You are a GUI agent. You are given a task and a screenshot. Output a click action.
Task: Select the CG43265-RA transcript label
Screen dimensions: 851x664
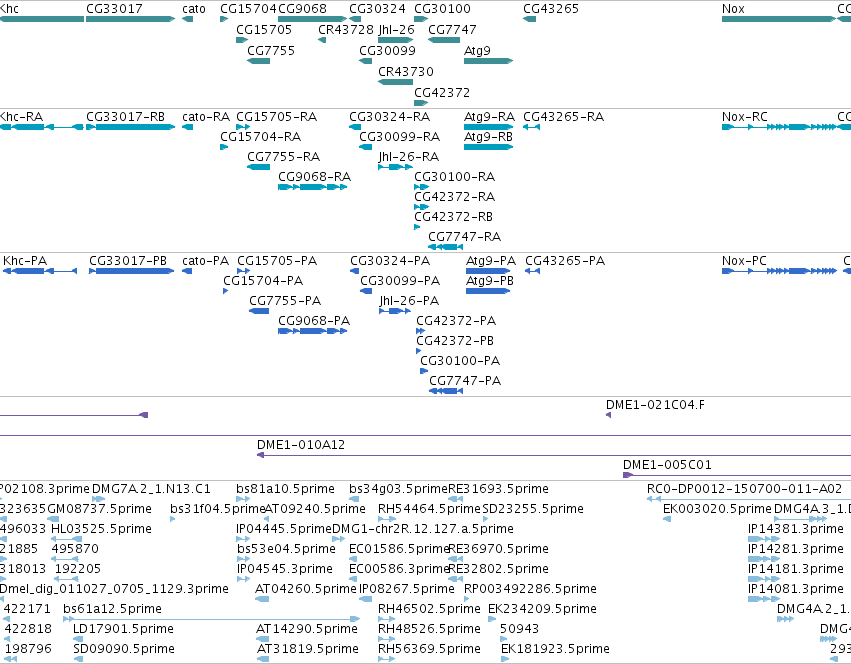click(563, 117)
